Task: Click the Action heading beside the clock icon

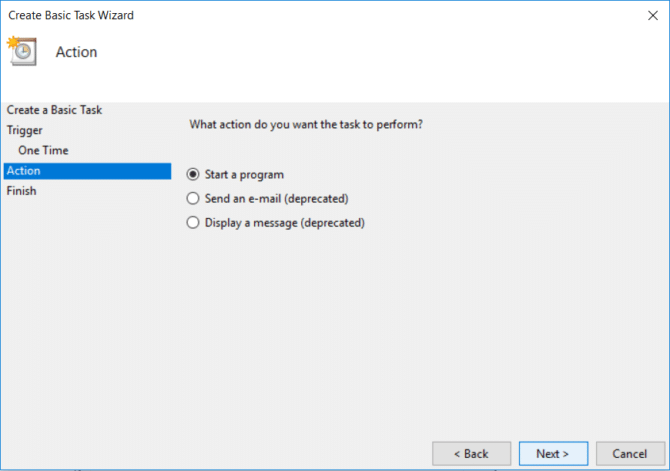Action: (x=76, y=52)
